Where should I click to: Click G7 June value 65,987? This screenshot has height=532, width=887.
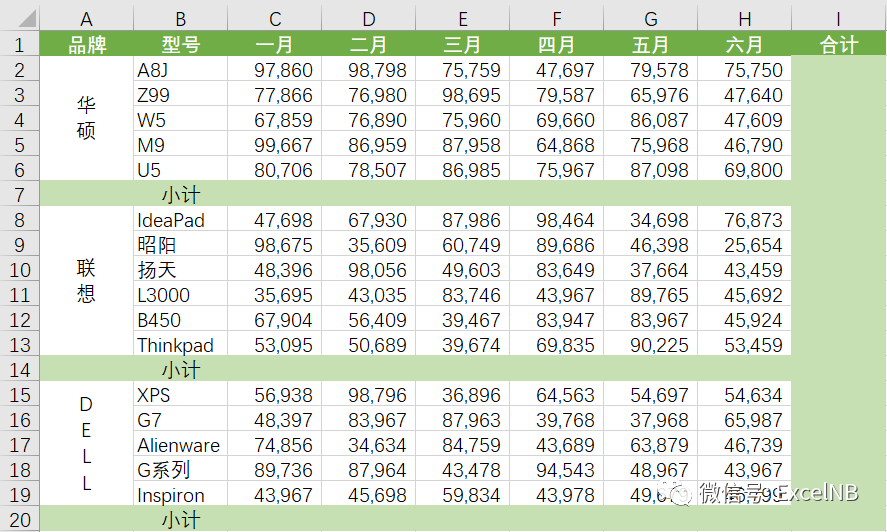744,419
